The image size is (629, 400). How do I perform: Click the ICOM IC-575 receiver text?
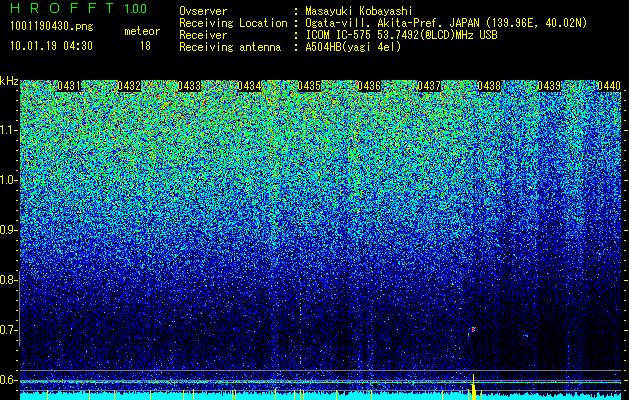[401, 35]
